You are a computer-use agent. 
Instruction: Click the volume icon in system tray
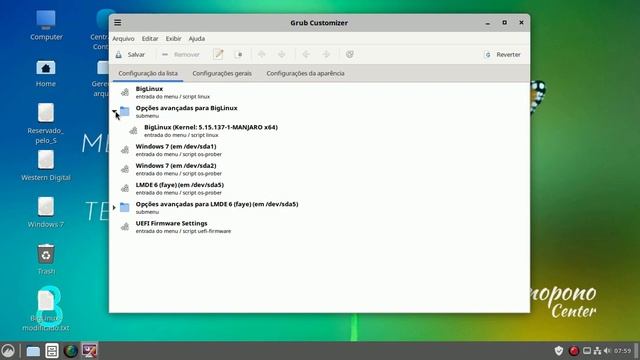607,351
